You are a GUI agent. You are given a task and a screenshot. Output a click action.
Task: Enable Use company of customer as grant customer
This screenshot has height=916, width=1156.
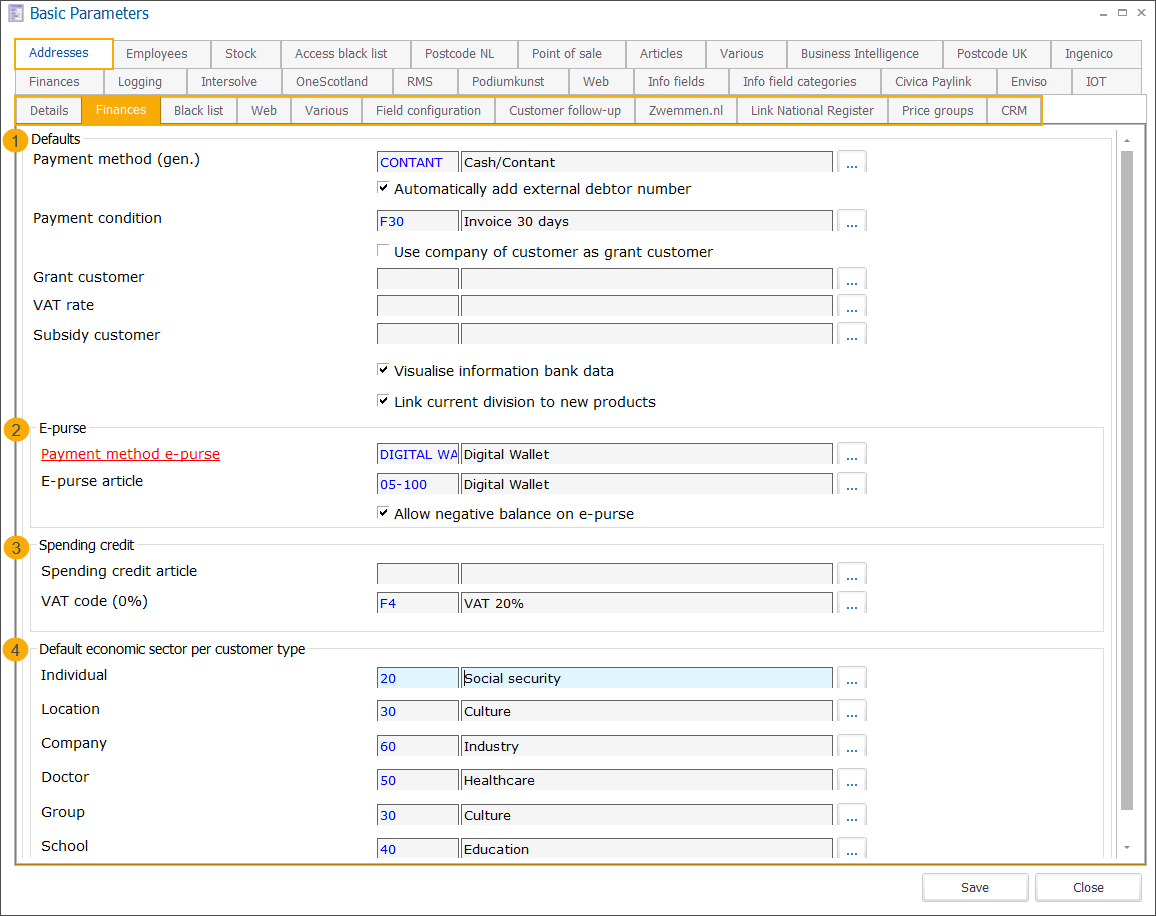coord(383,251)
